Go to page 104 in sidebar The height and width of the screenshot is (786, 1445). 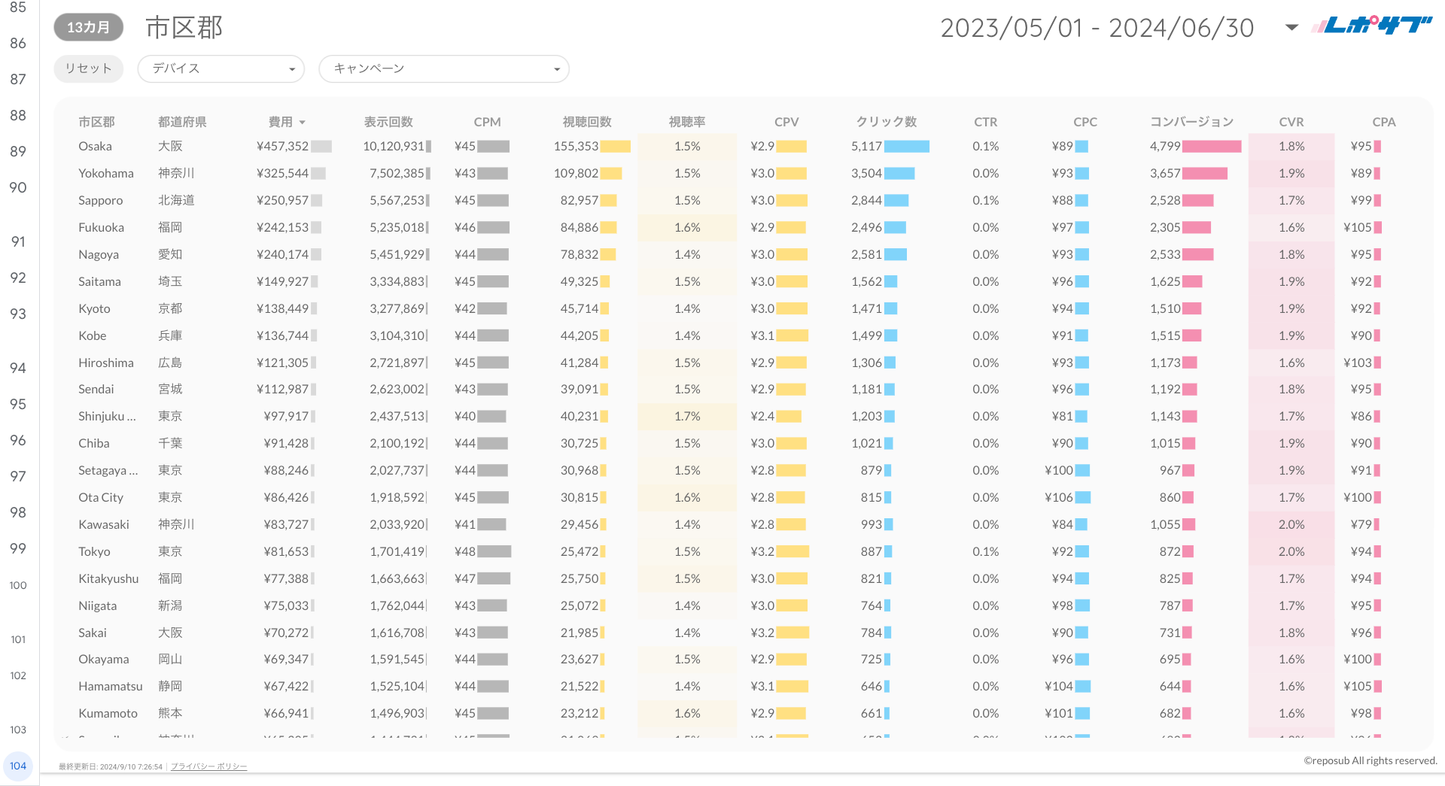[18, 766]
